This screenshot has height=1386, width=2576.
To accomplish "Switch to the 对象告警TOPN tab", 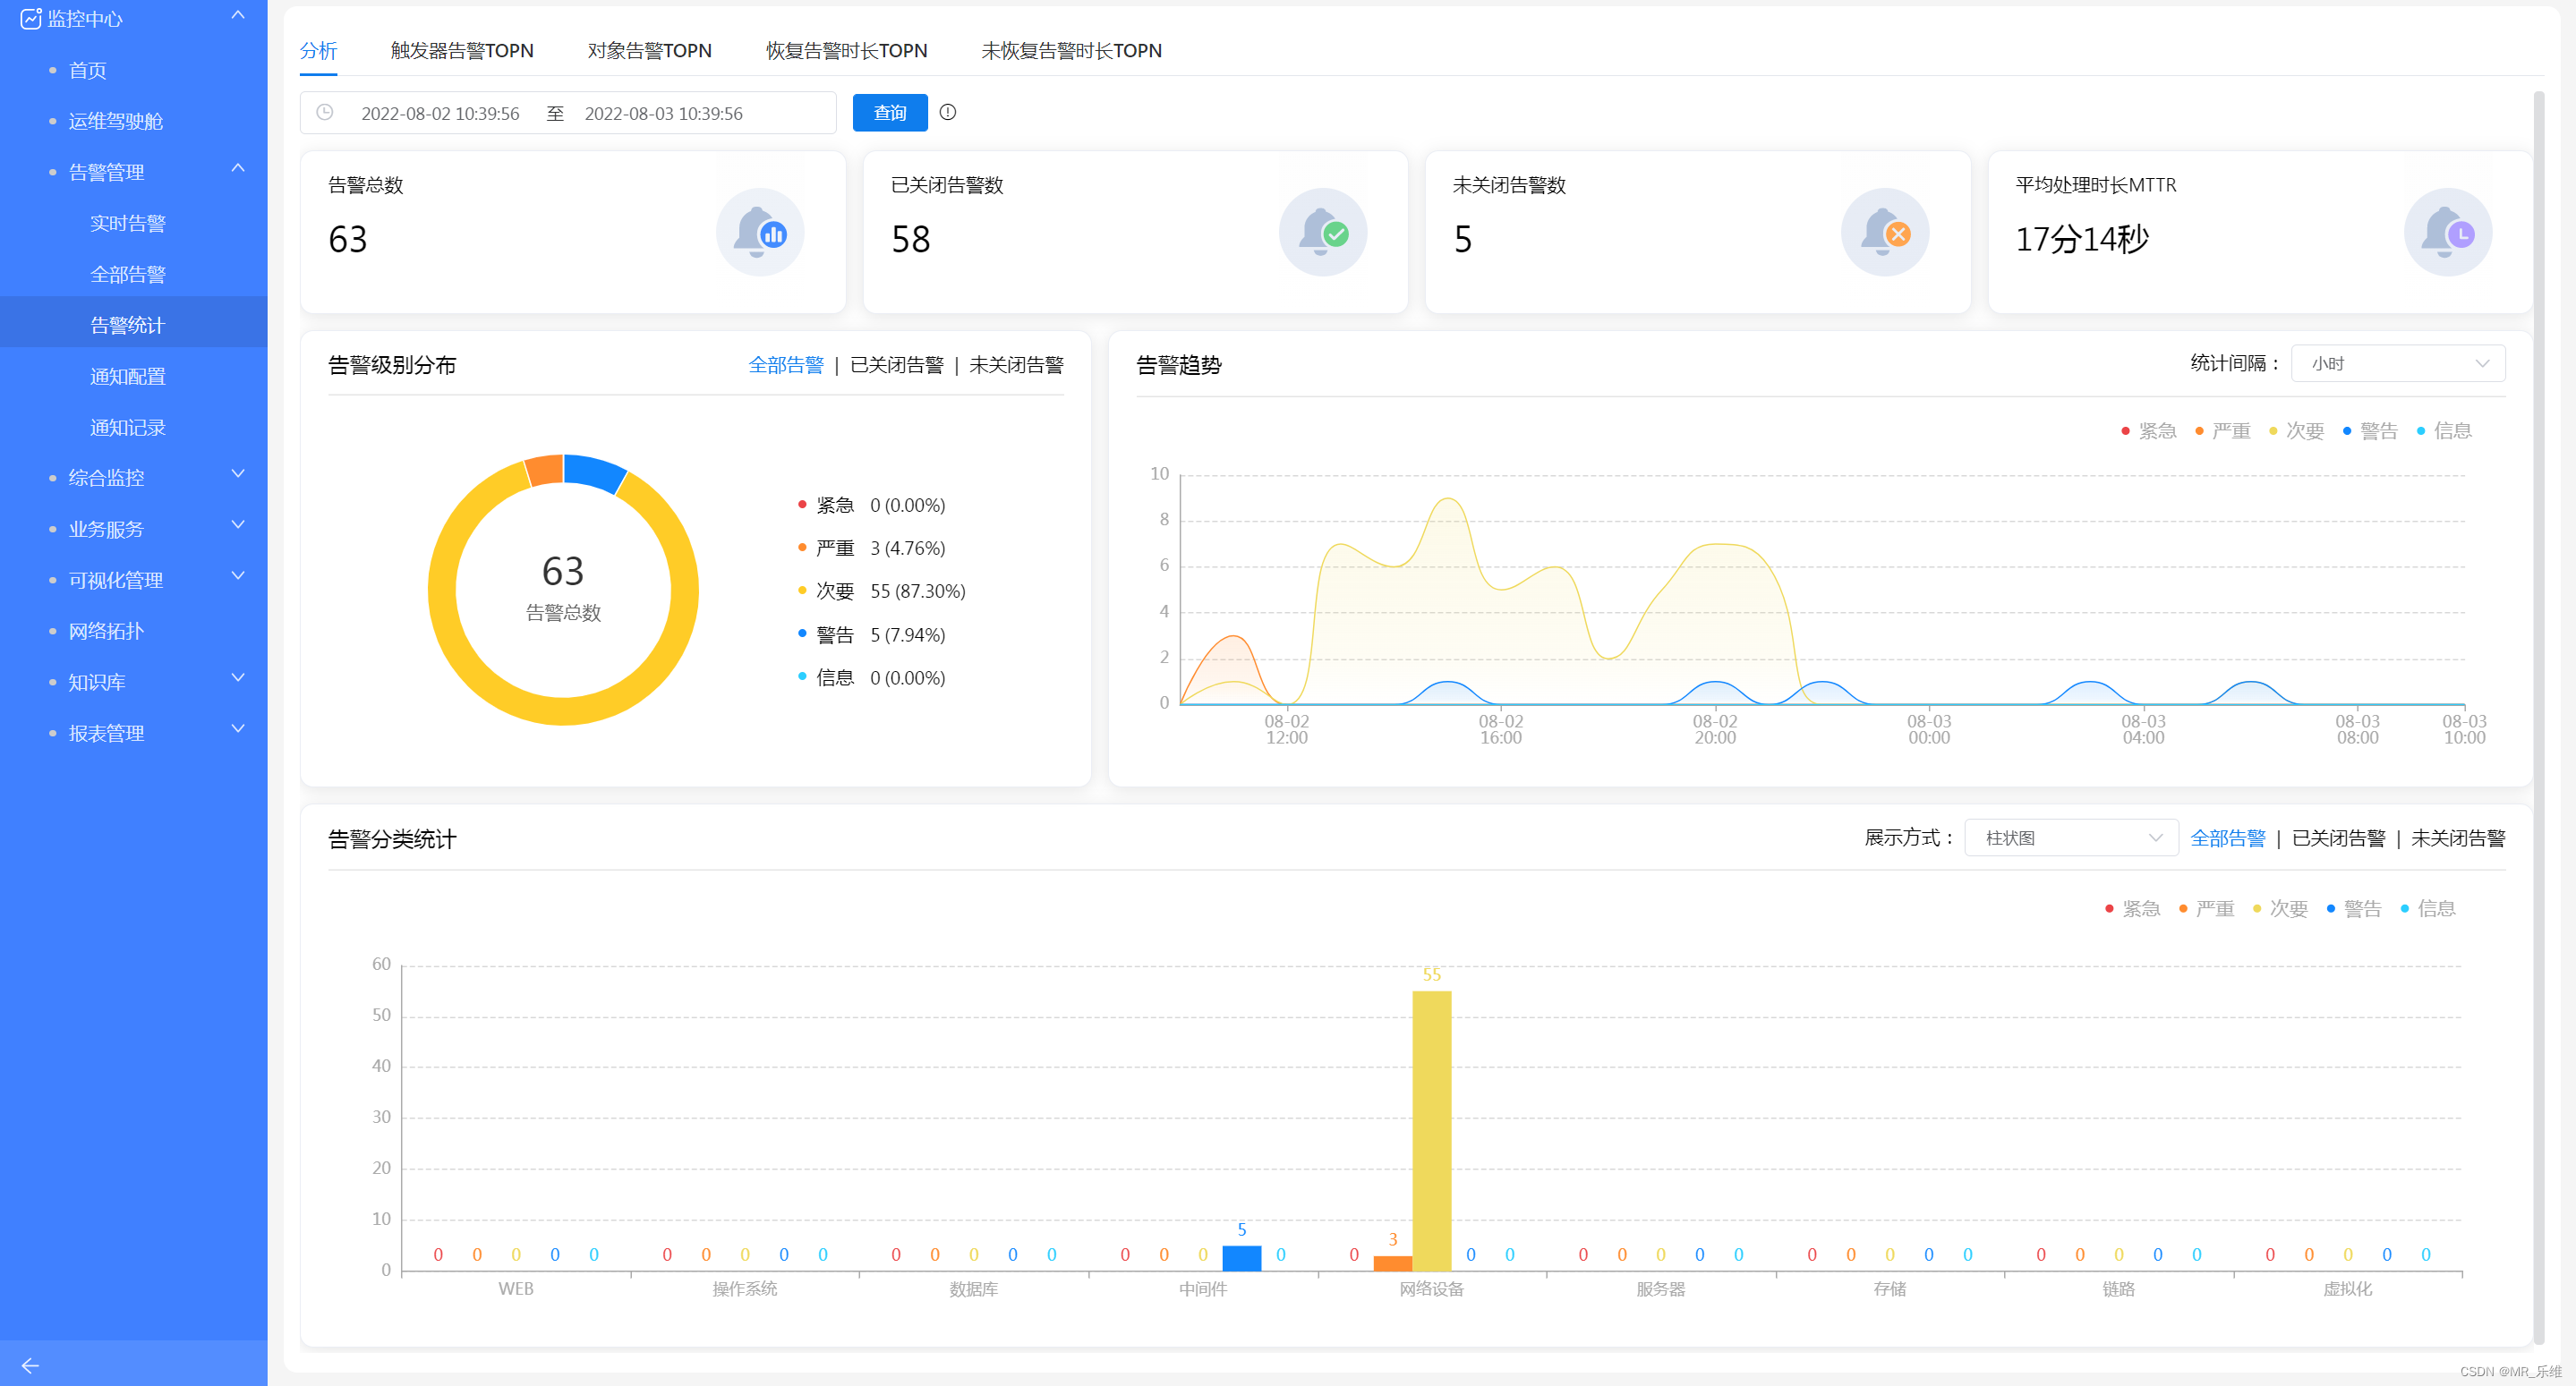I will 649,50.
